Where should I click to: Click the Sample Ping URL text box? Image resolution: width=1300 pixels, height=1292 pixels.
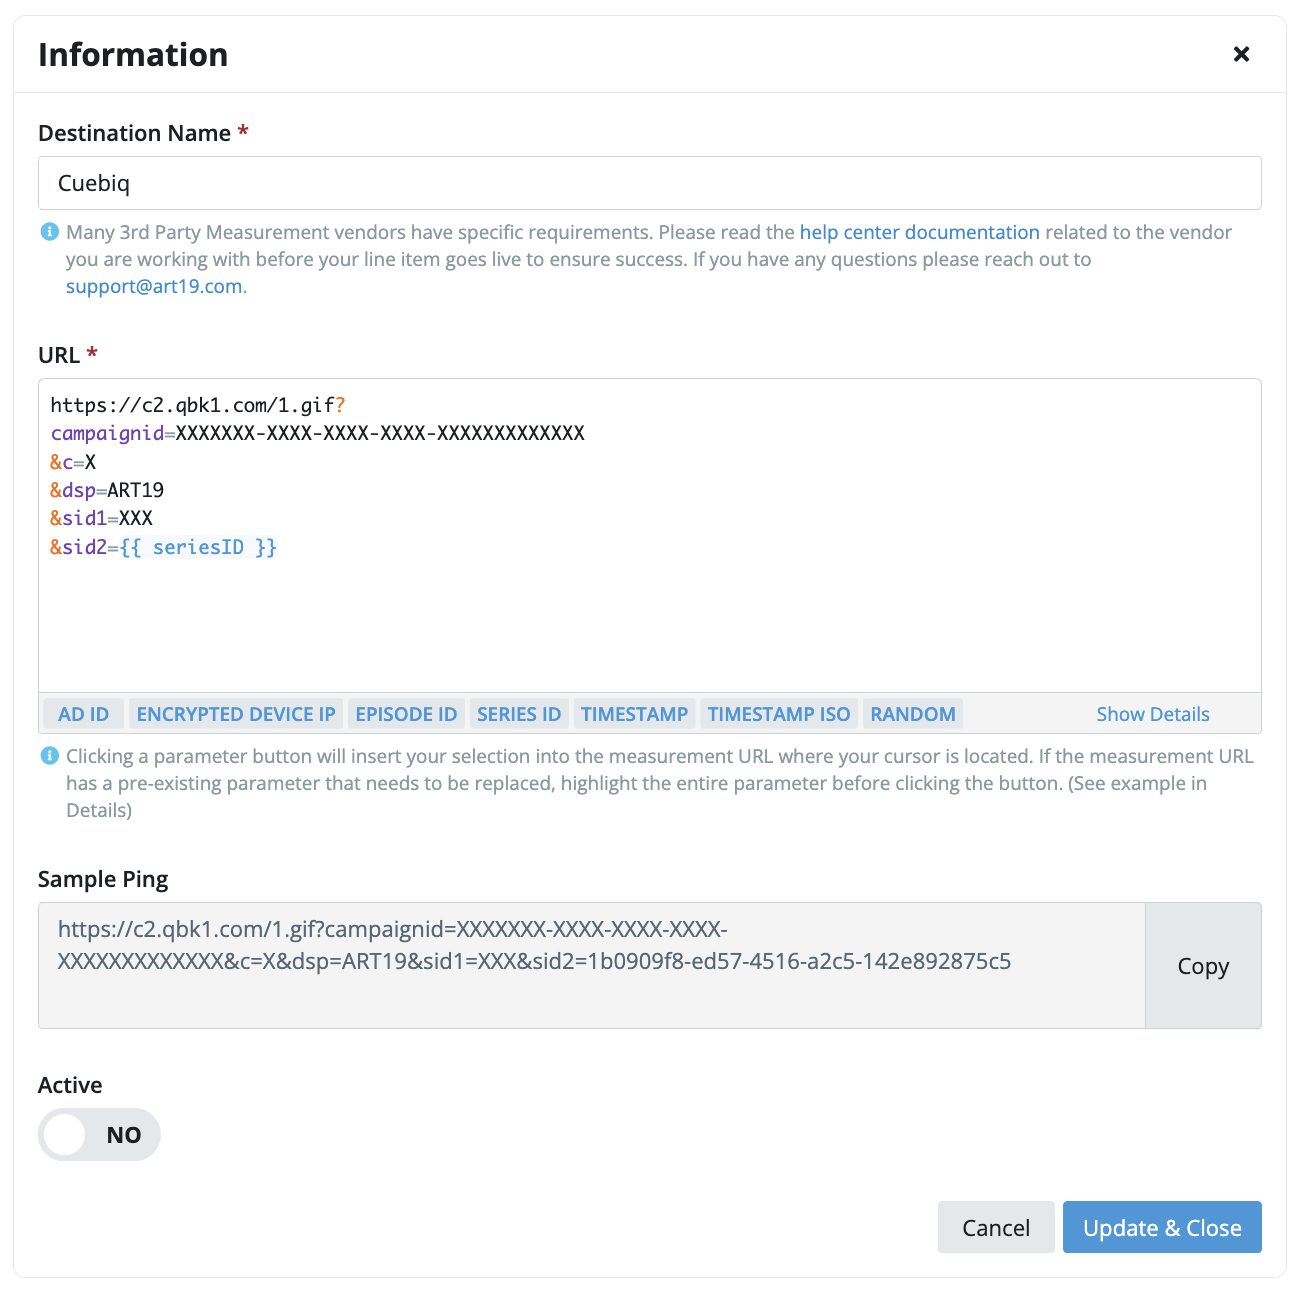tap(591, 966)
